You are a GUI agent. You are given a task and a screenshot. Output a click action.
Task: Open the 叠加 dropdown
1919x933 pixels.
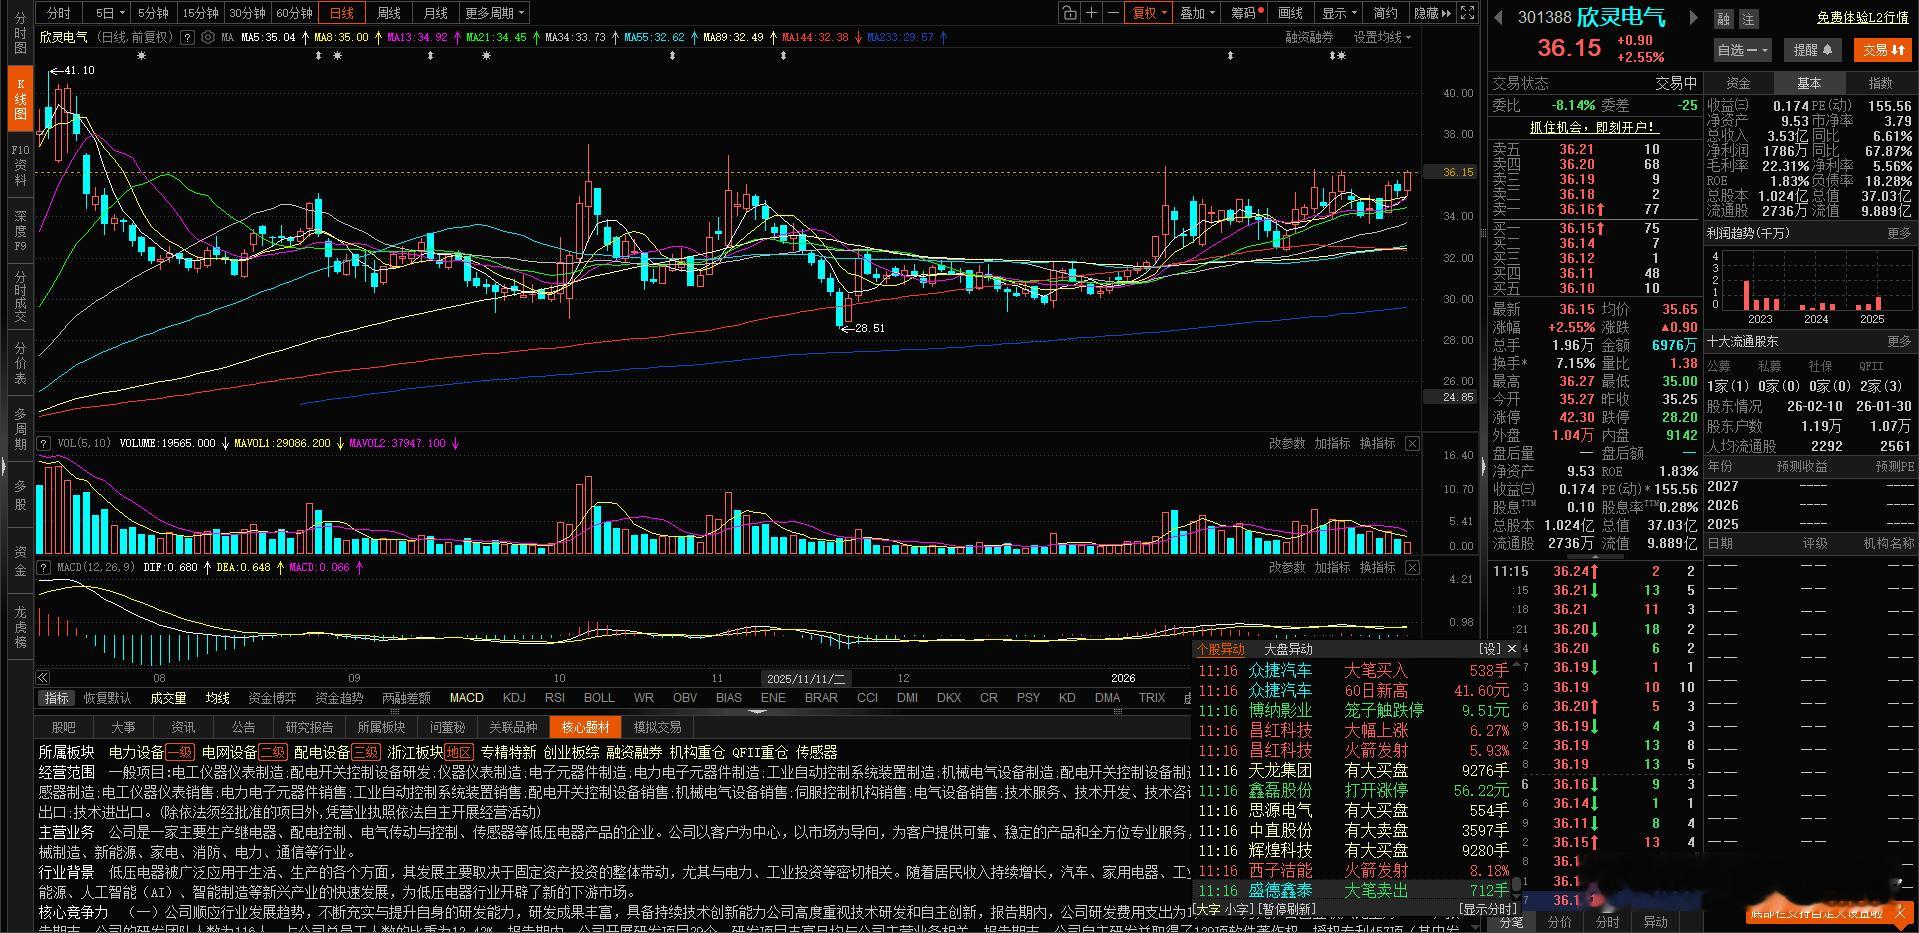click(x=1197, y=13)
